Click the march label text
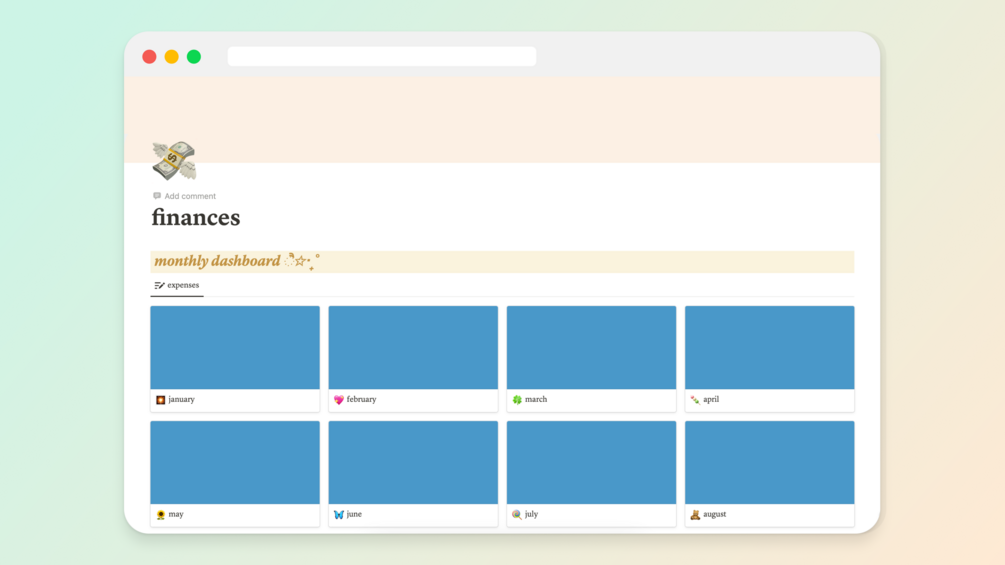The height and width of the screenshot is (565, 1005). (x=536, y=399)
